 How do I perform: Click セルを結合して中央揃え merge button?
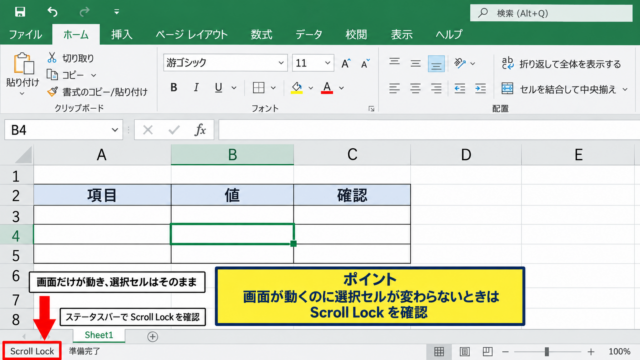(559, 89)
